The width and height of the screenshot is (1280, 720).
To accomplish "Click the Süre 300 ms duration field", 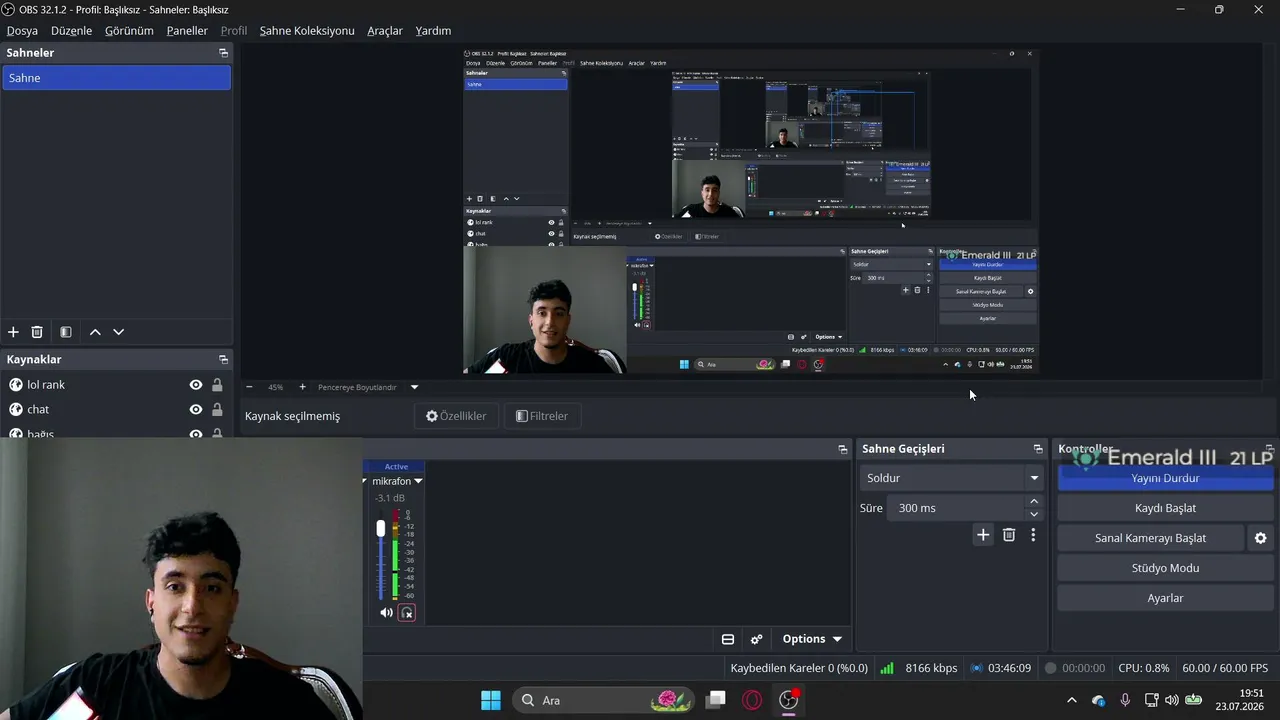I will pyautogui.click(x=956, y=508).
